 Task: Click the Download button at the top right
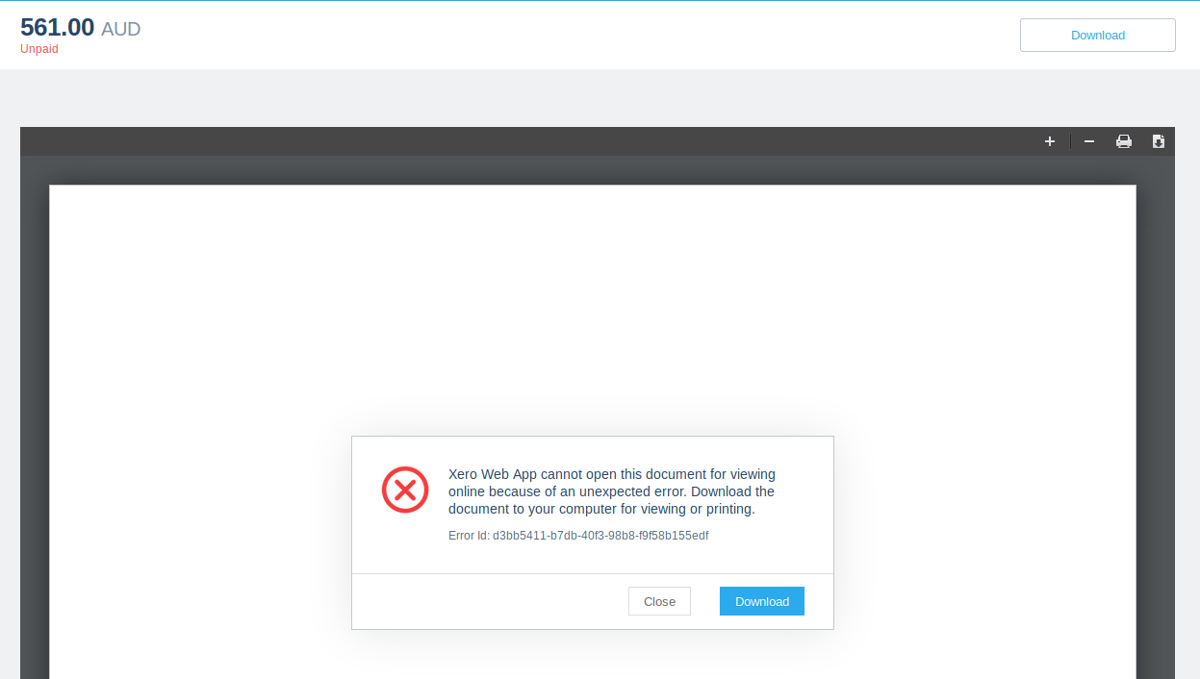point(1097,34)
